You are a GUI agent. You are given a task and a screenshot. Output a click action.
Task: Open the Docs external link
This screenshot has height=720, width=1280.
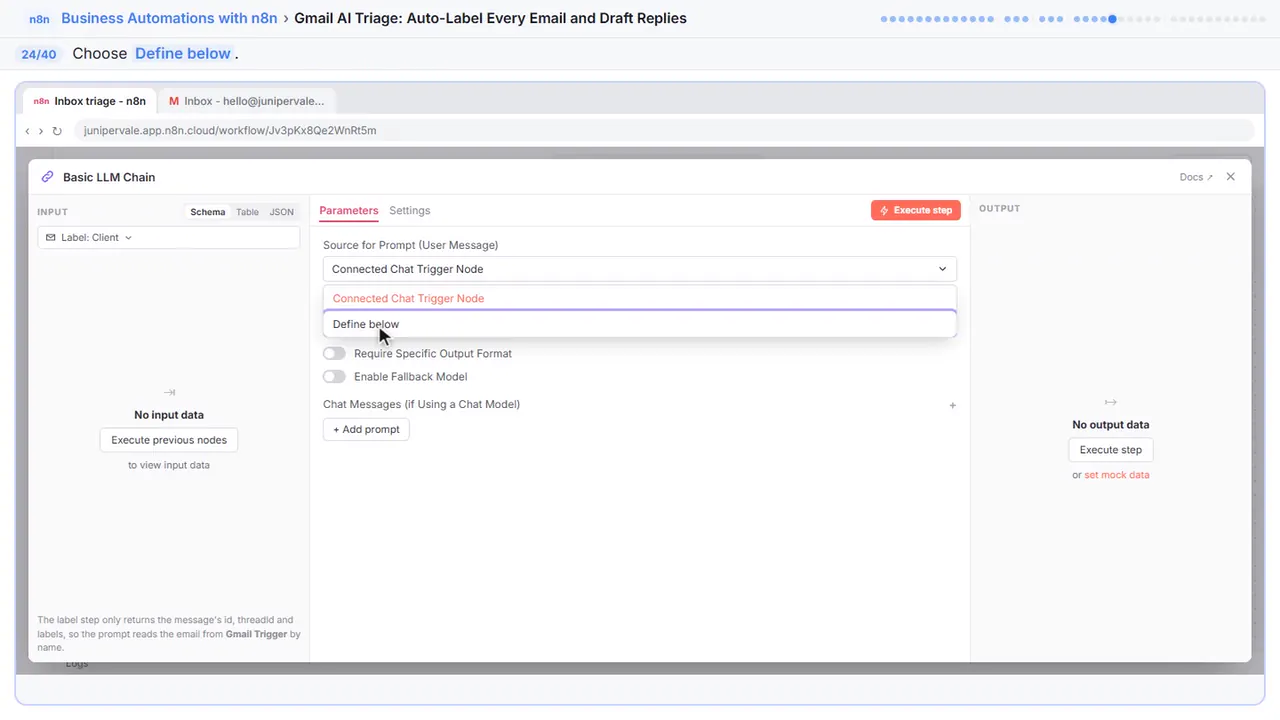[x=1196, y=177]
